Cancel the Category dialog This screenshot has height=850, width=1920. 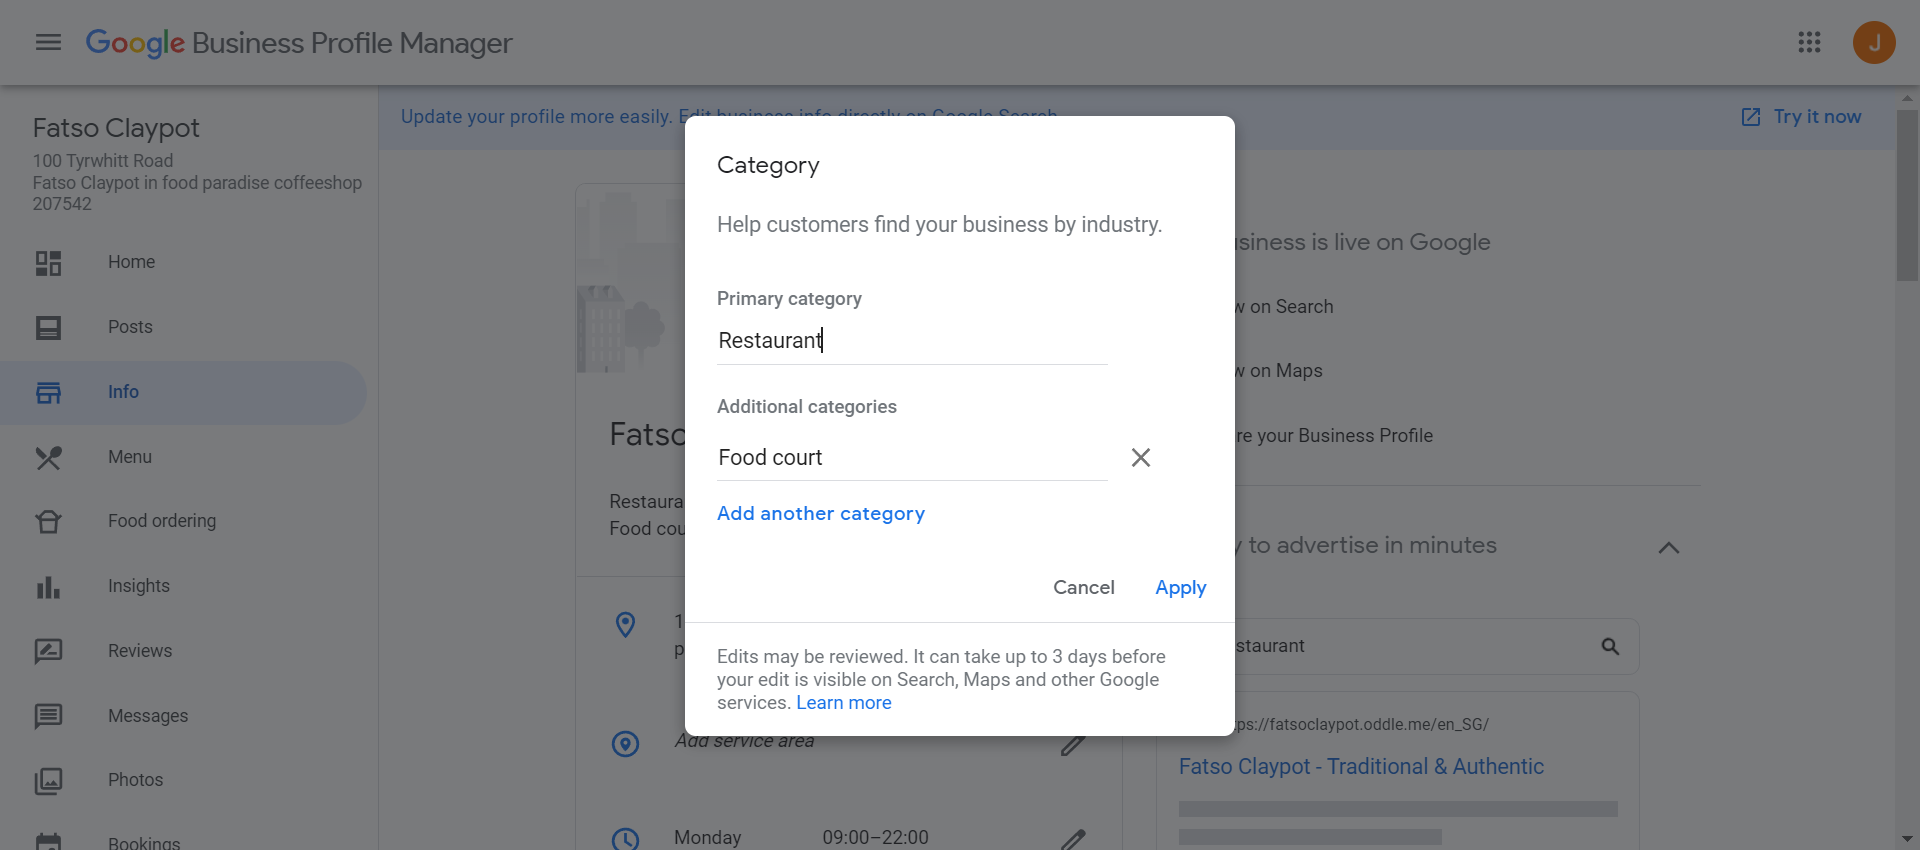pyautogui.click(x=1084, y=588)
